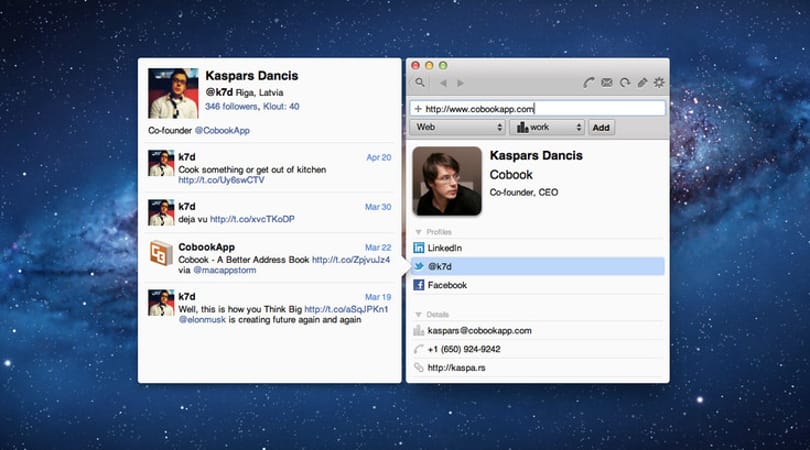Click Kaspars Dancis contact photo
Screen dimensions: 810x450
(447, 181)
